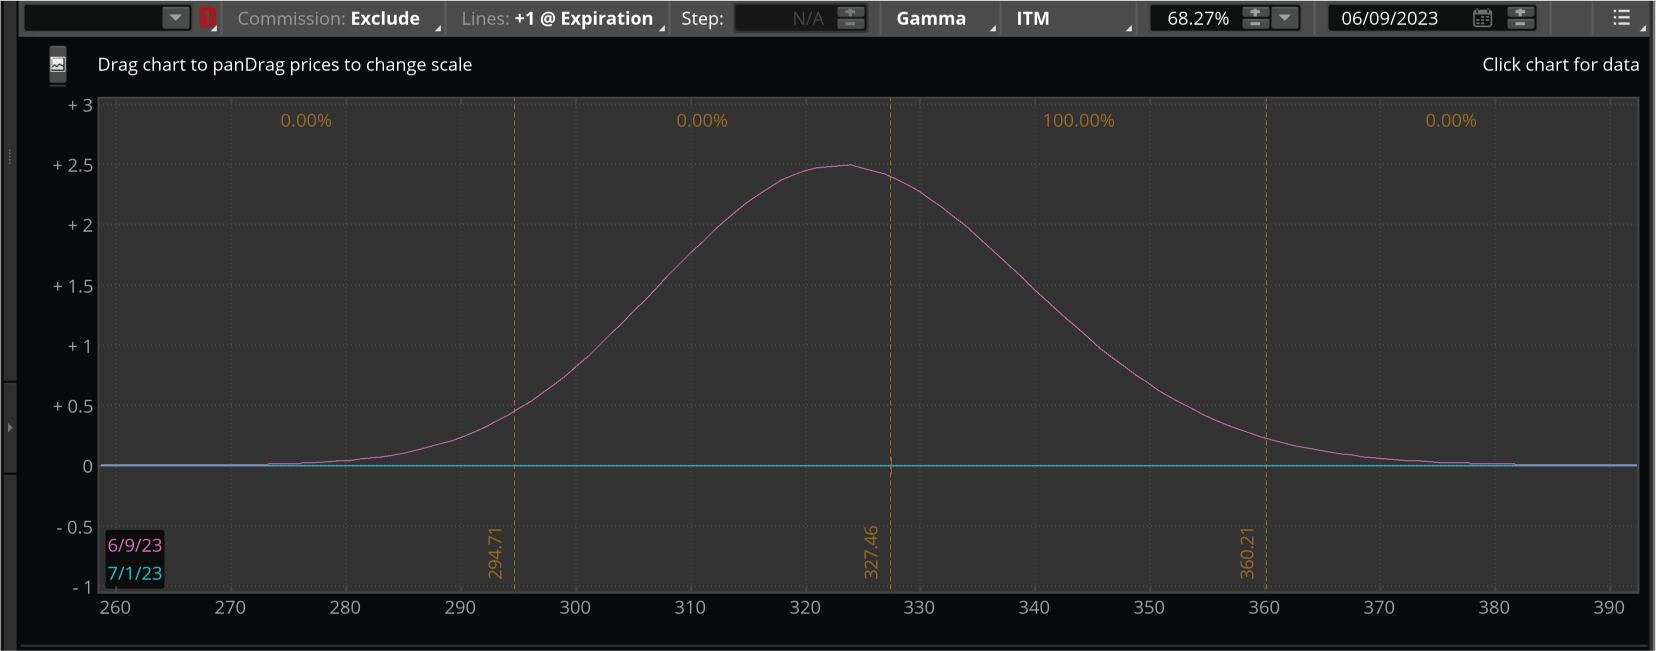1656x651 pixels.
Task: Click the +0.5 value axis label
Action: coord(73,406)
